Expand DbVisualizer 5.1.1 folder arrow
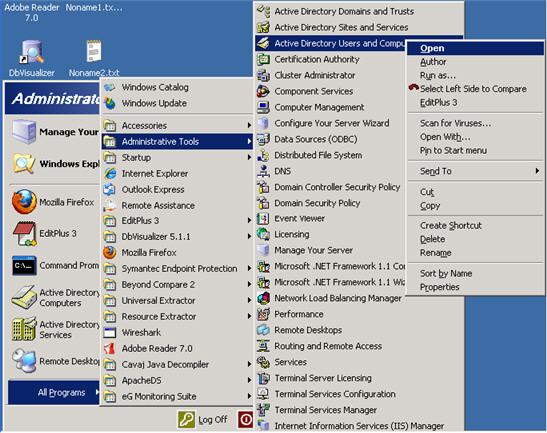The width and height of the screenshot is (547, 433). pos(249,237)
